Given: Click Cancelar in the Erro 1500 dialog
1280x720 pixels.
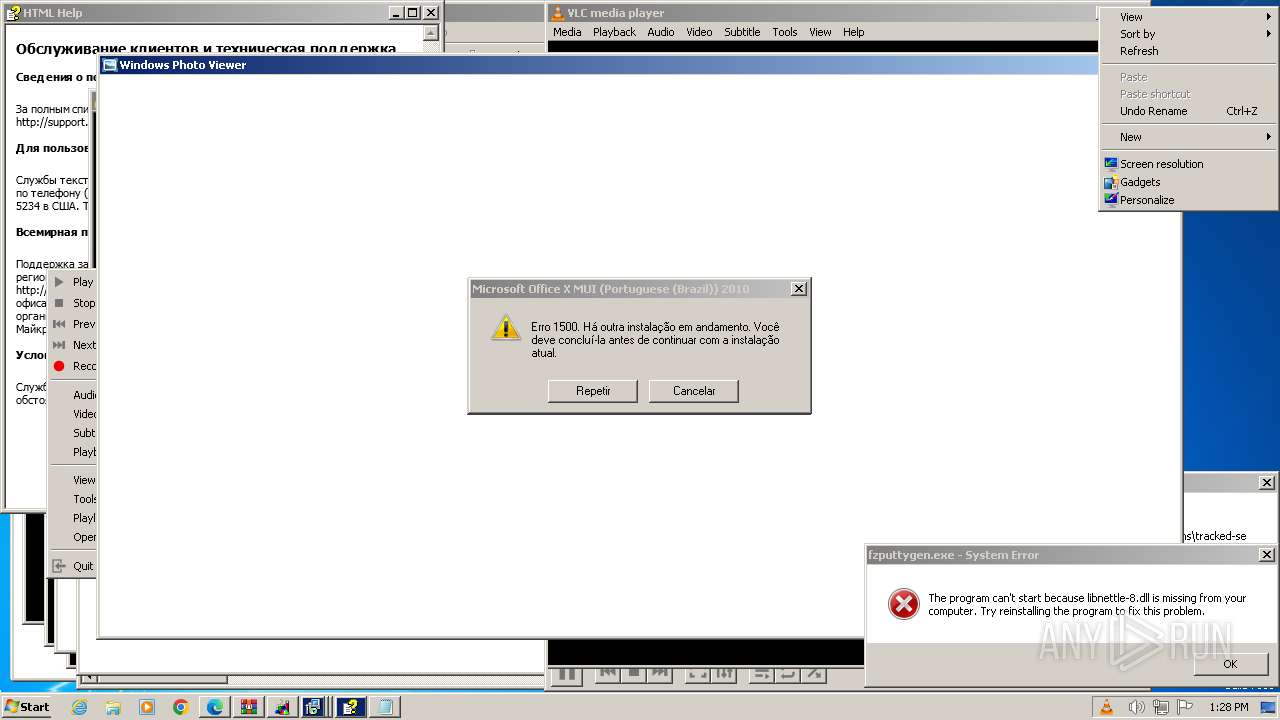Looking at the screenshot, I should [x=694, y=391].
